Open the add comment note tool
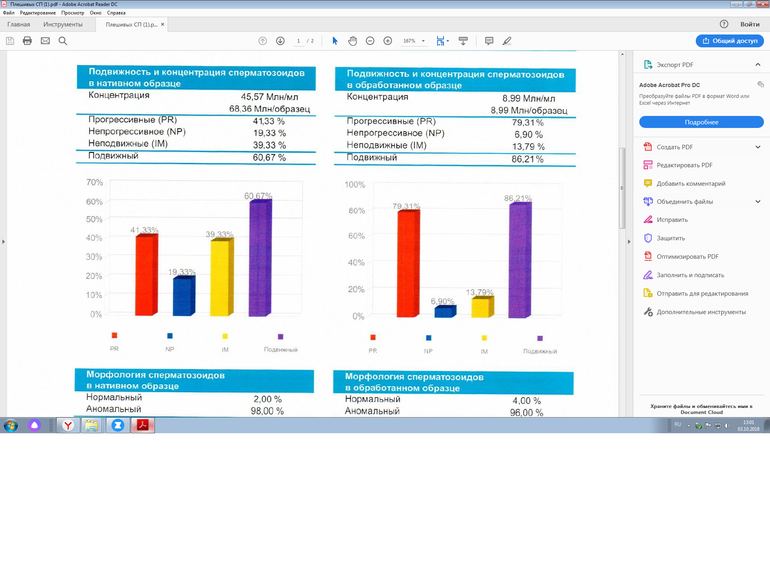Screen dimensions: 770x562 pos(489,41)
